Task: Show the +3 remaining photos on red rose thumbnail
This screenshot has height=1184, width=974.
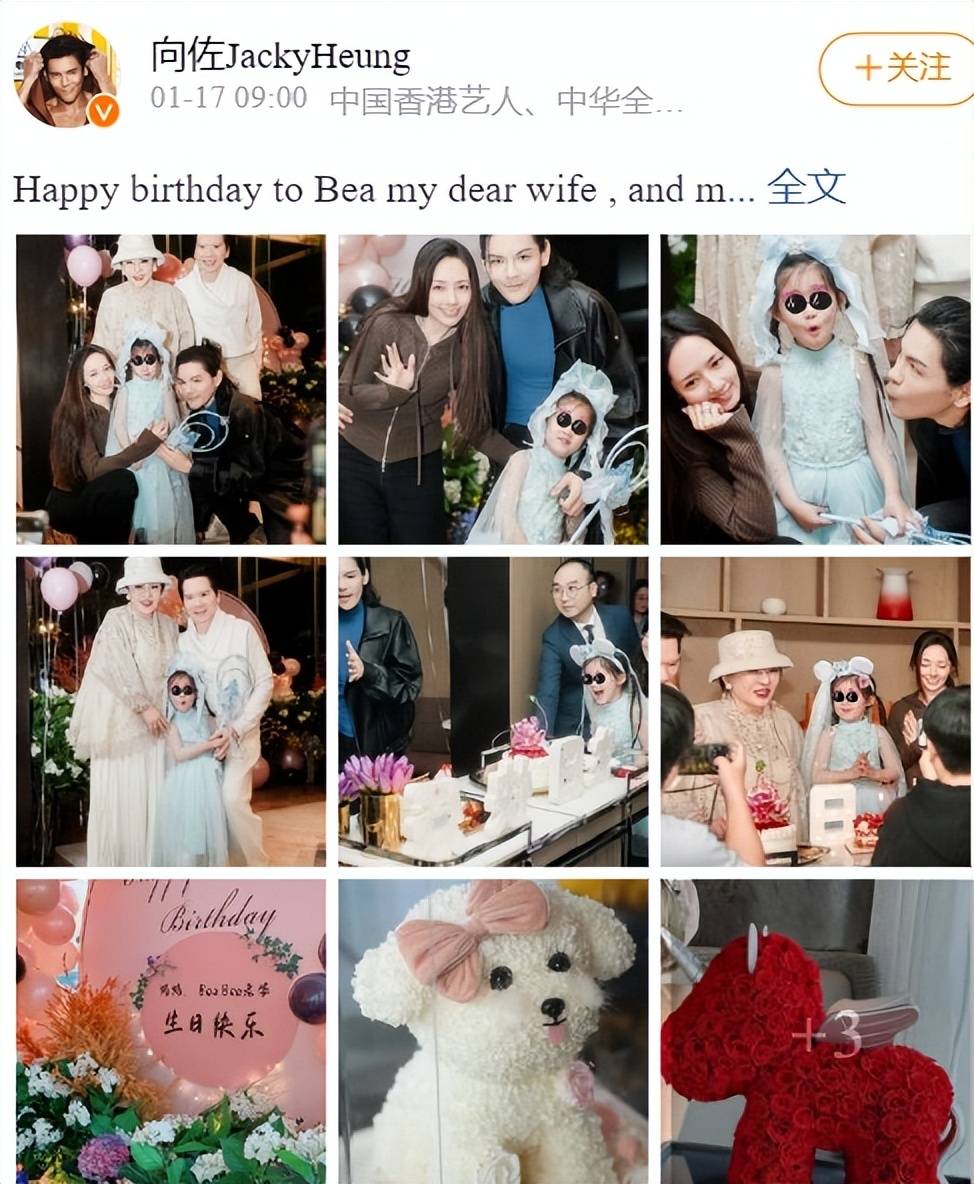Action: [827, 1035]
